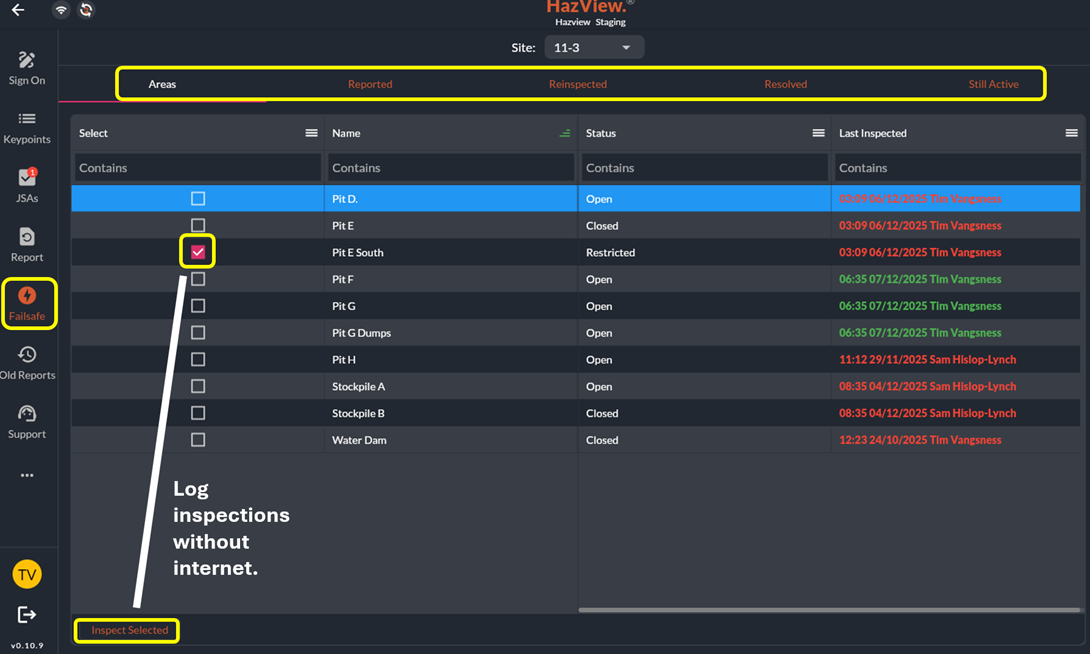
Task: Expand the Site 11-3 dropdown
Action: (x=594, y=48)
